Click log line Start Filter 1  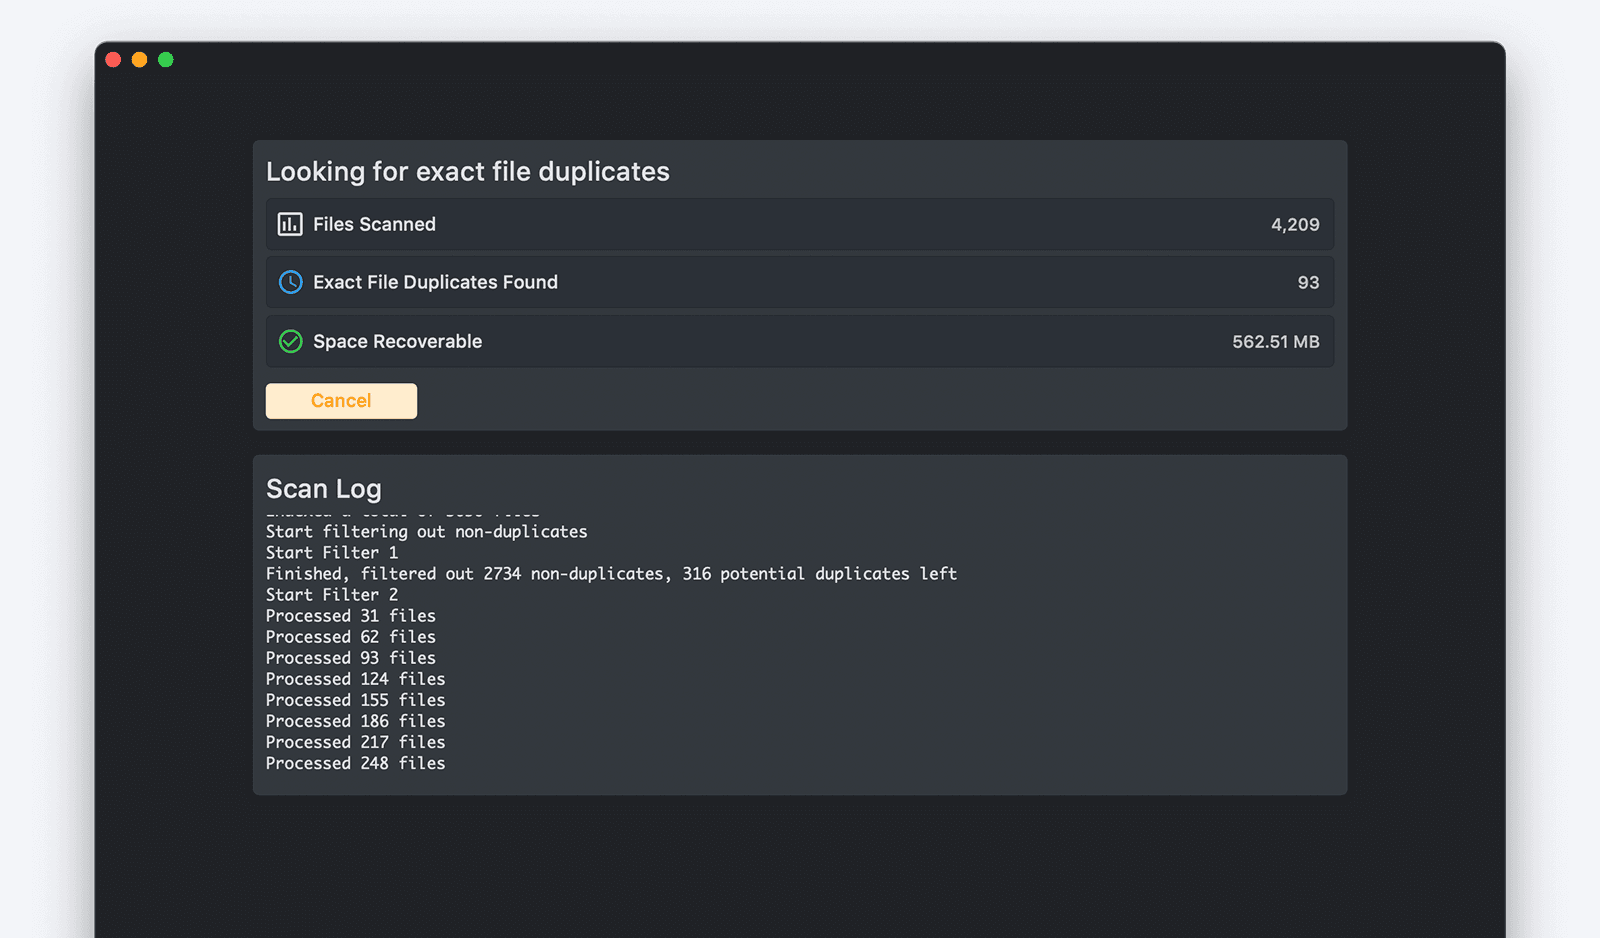tap(332, 553)
